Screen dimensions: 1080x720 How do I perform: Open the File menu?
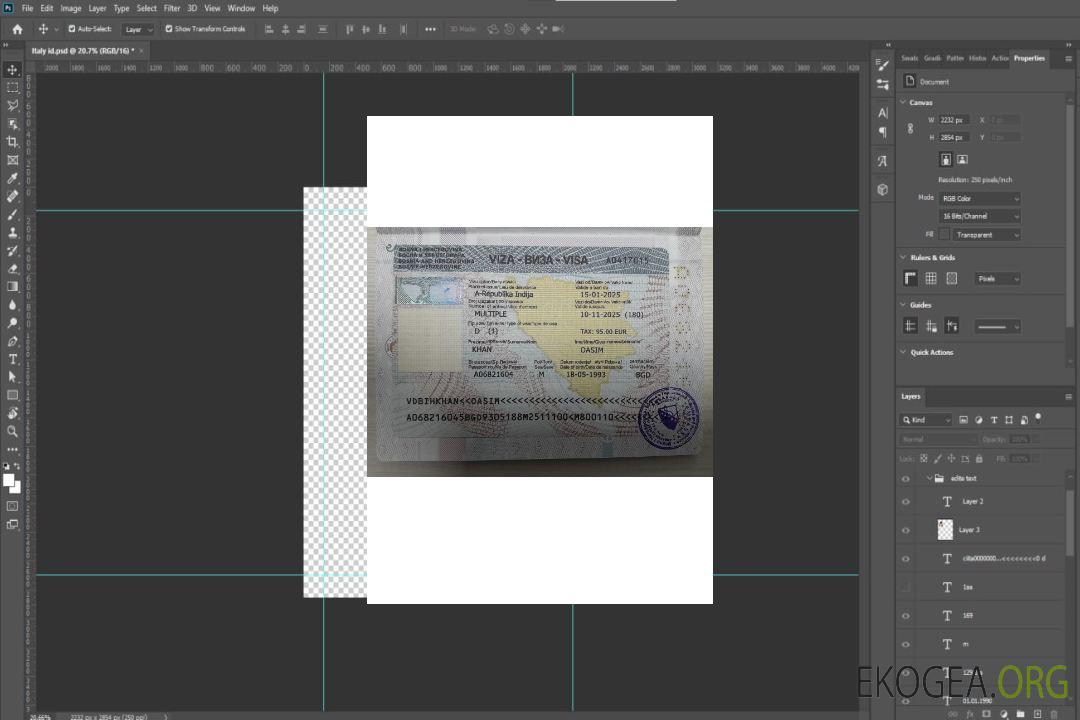click(x=27, y=8)
